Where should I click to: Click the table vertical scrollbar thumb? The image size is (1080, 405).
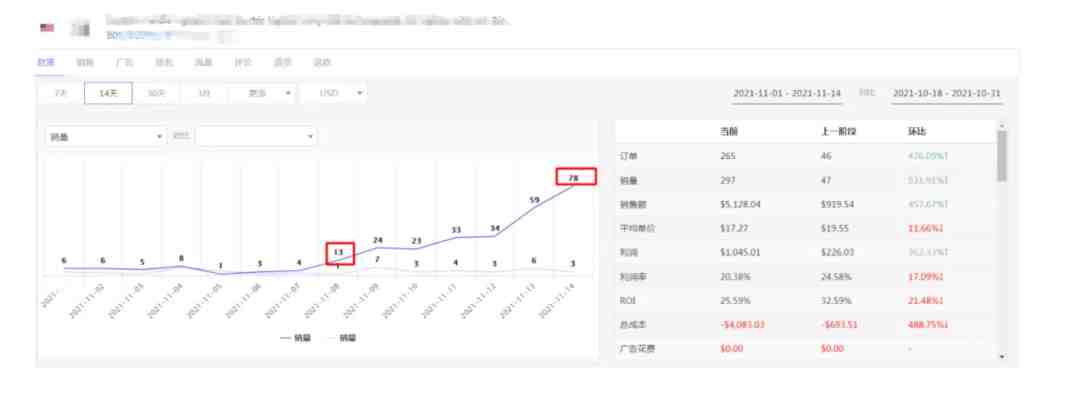tap(1001, 157)
